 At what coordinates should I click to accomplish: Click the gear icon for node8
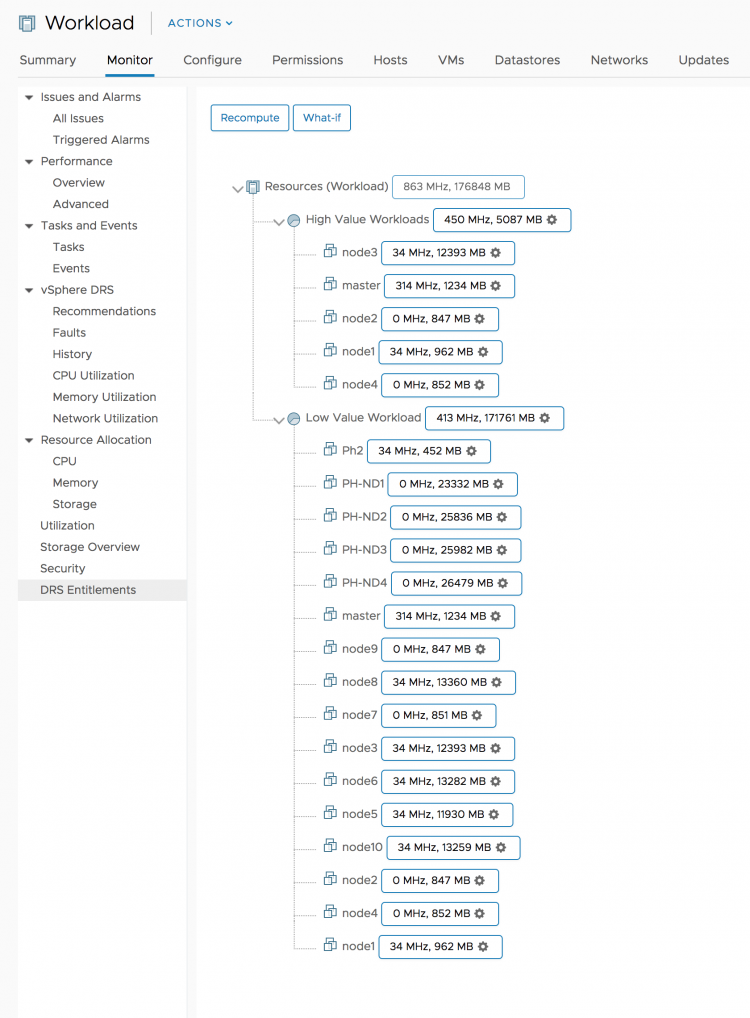(497, 683)
